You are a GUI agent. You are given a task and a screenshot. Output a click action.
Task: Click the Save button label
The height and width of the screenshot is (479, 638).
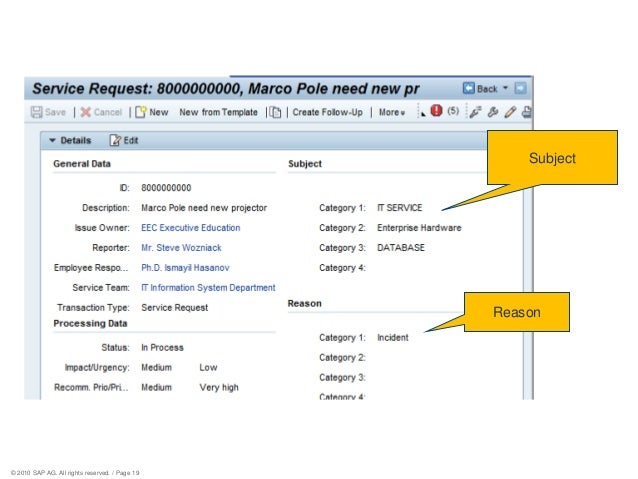point(55,112)
